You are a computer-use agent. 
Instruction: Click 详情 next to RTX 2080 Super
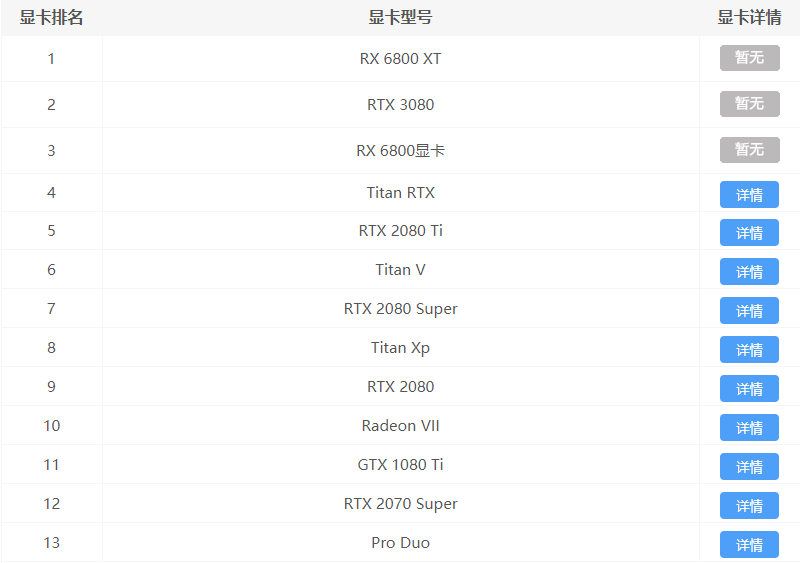[x=749, y=311]
